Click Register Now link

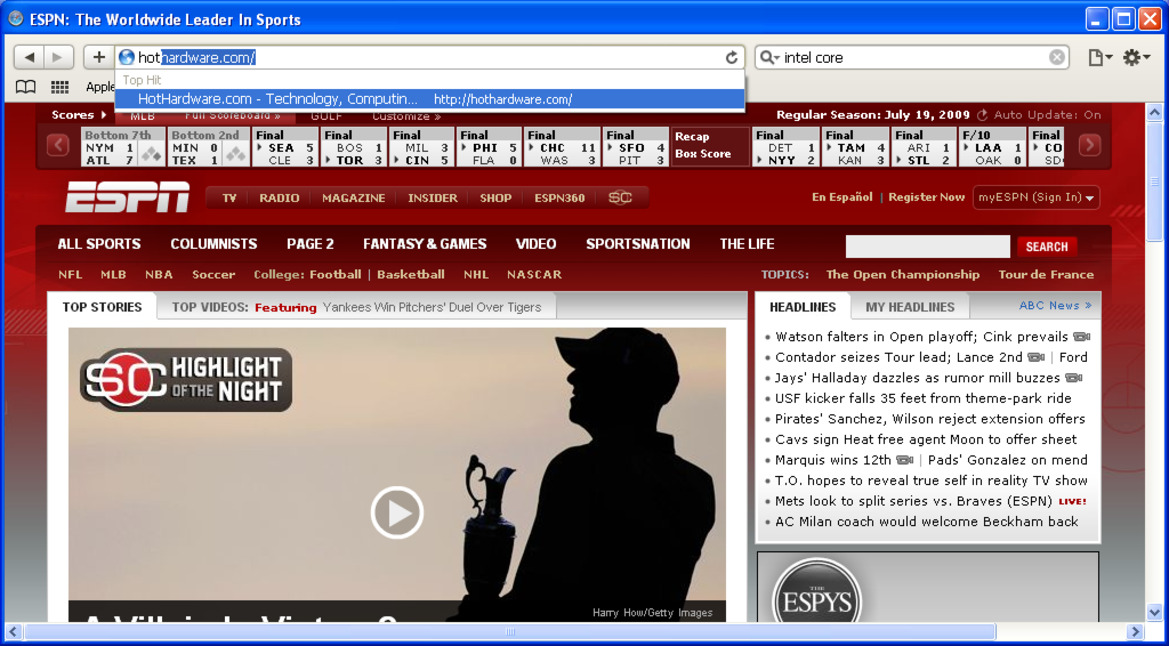coord(927,197)
